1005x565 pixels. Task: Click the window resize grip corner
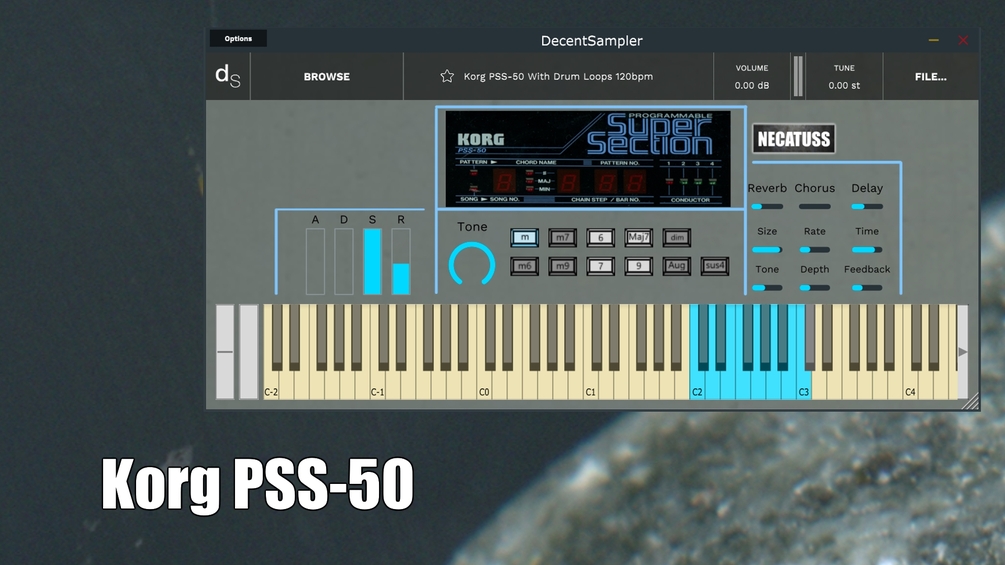click(x=970, y=401)
